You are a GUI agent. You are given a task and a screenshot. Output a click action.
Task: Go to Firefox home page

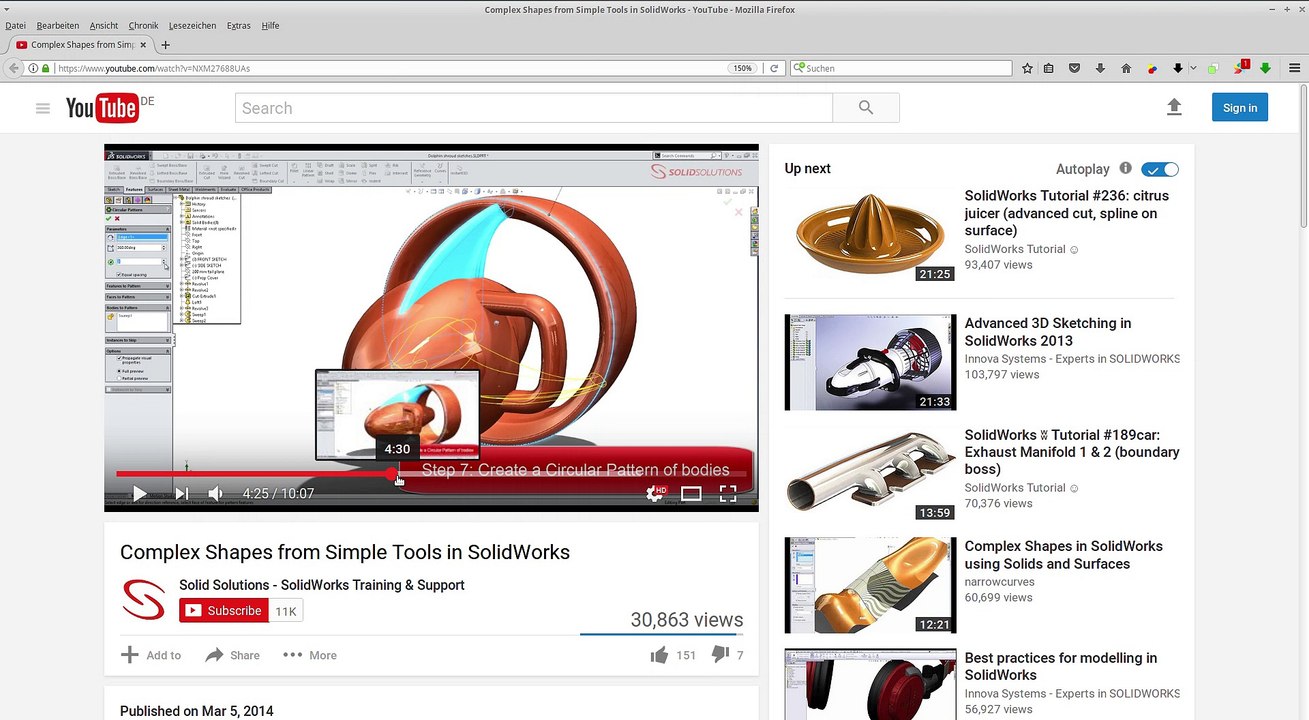point(1126,68)
